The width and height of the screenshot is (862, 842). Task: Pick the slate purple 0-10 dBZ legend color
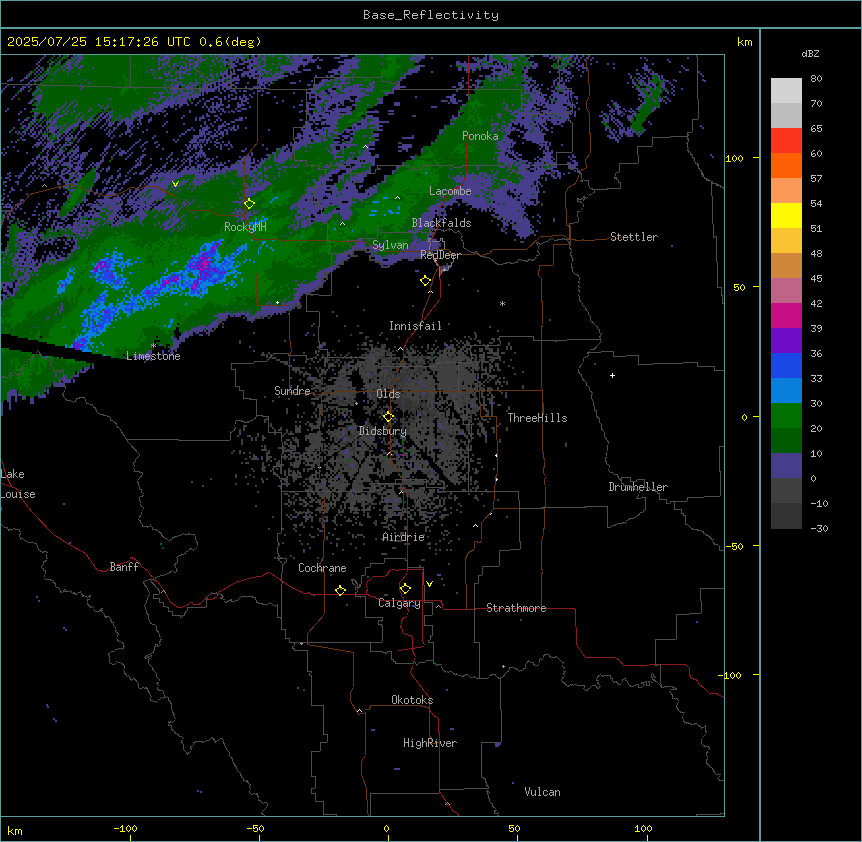coord(786,466)
